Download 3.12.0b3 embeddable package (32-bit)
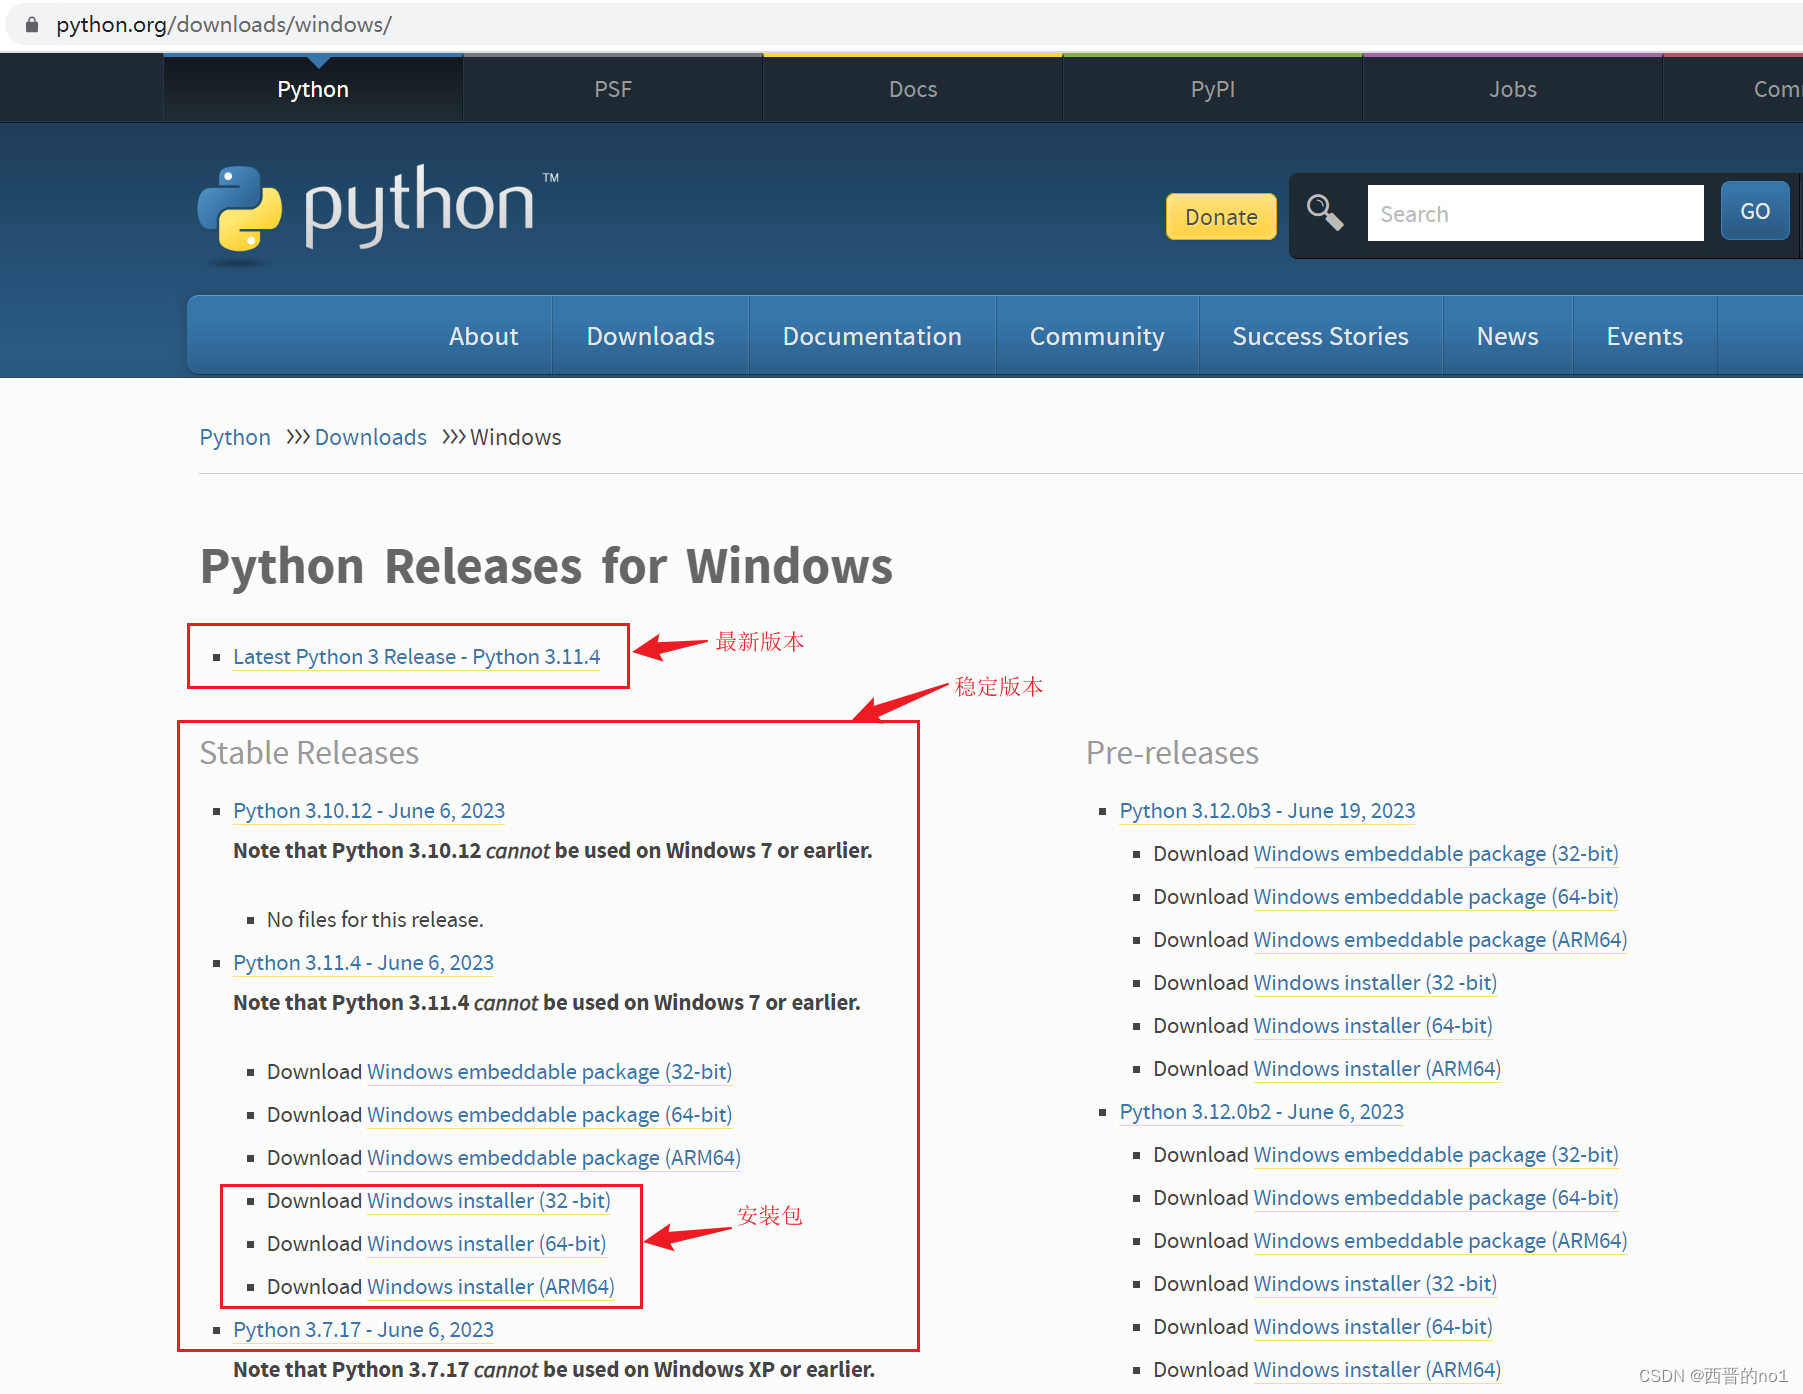Image resolution: width=1803 pixels, height=1394 pixels. point(1436,854)
